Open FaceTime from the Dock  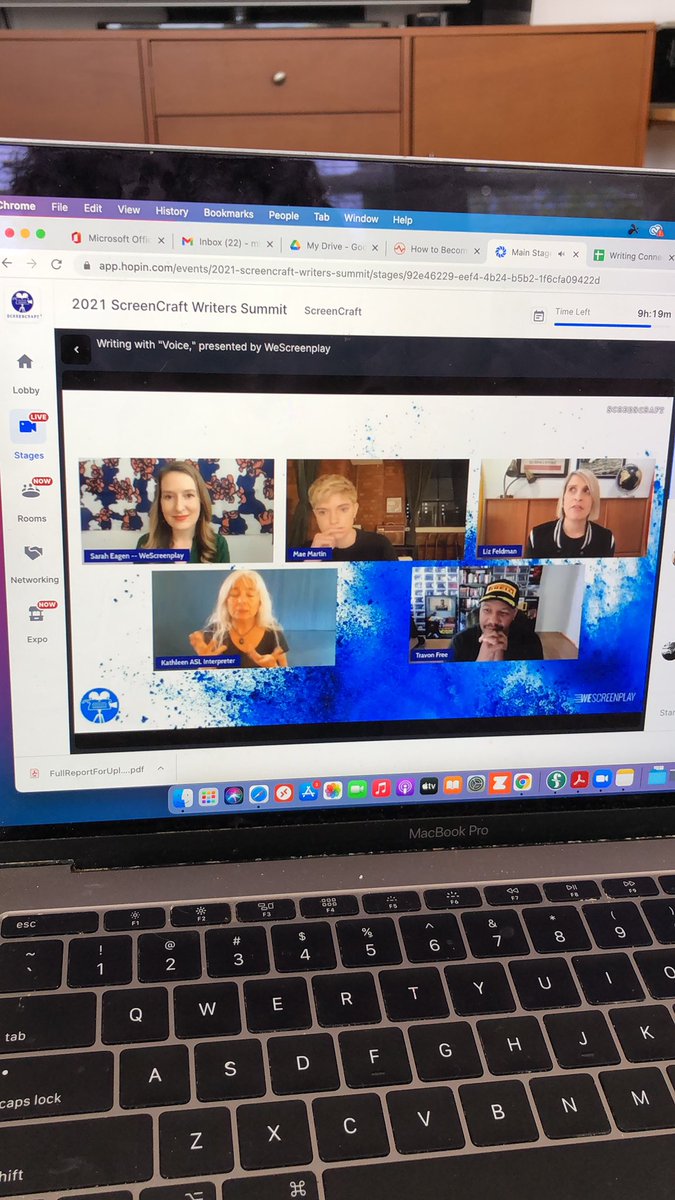pos(357,790)
